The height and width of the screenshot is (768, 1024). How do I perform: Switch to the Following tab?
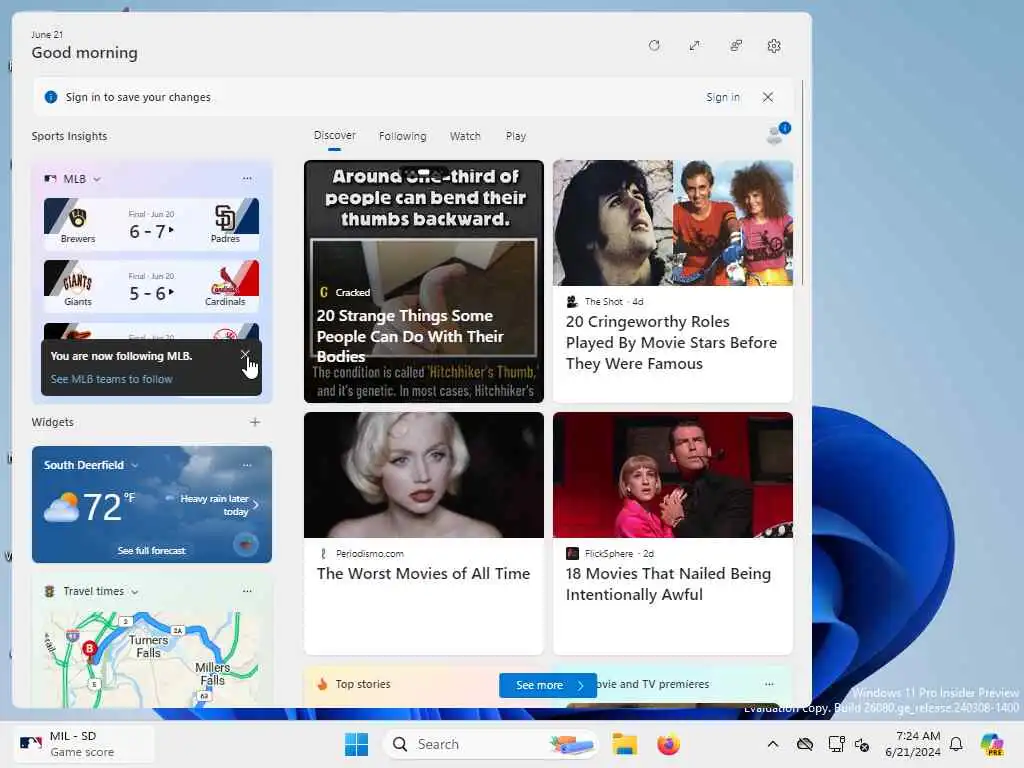coord(402,136)
